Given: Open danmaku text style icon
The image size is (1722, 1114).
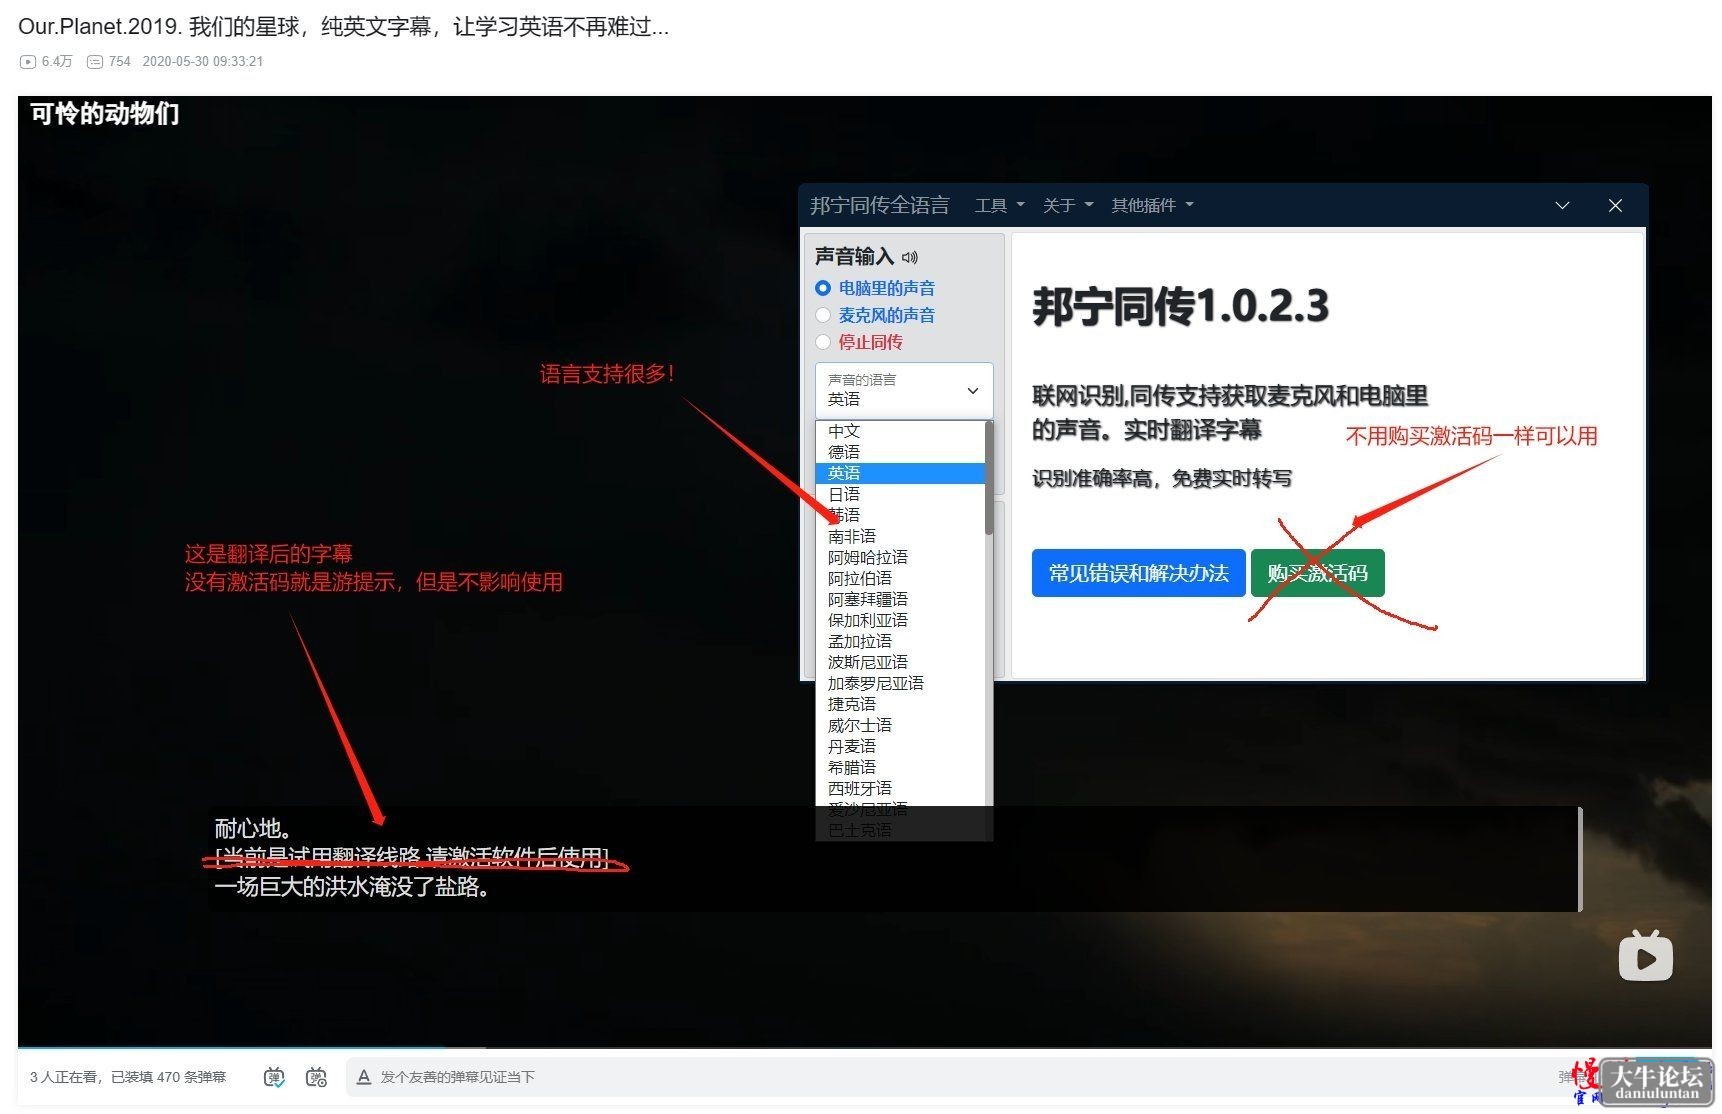Looking at the screenshot, I should (x=364, y=1077).
